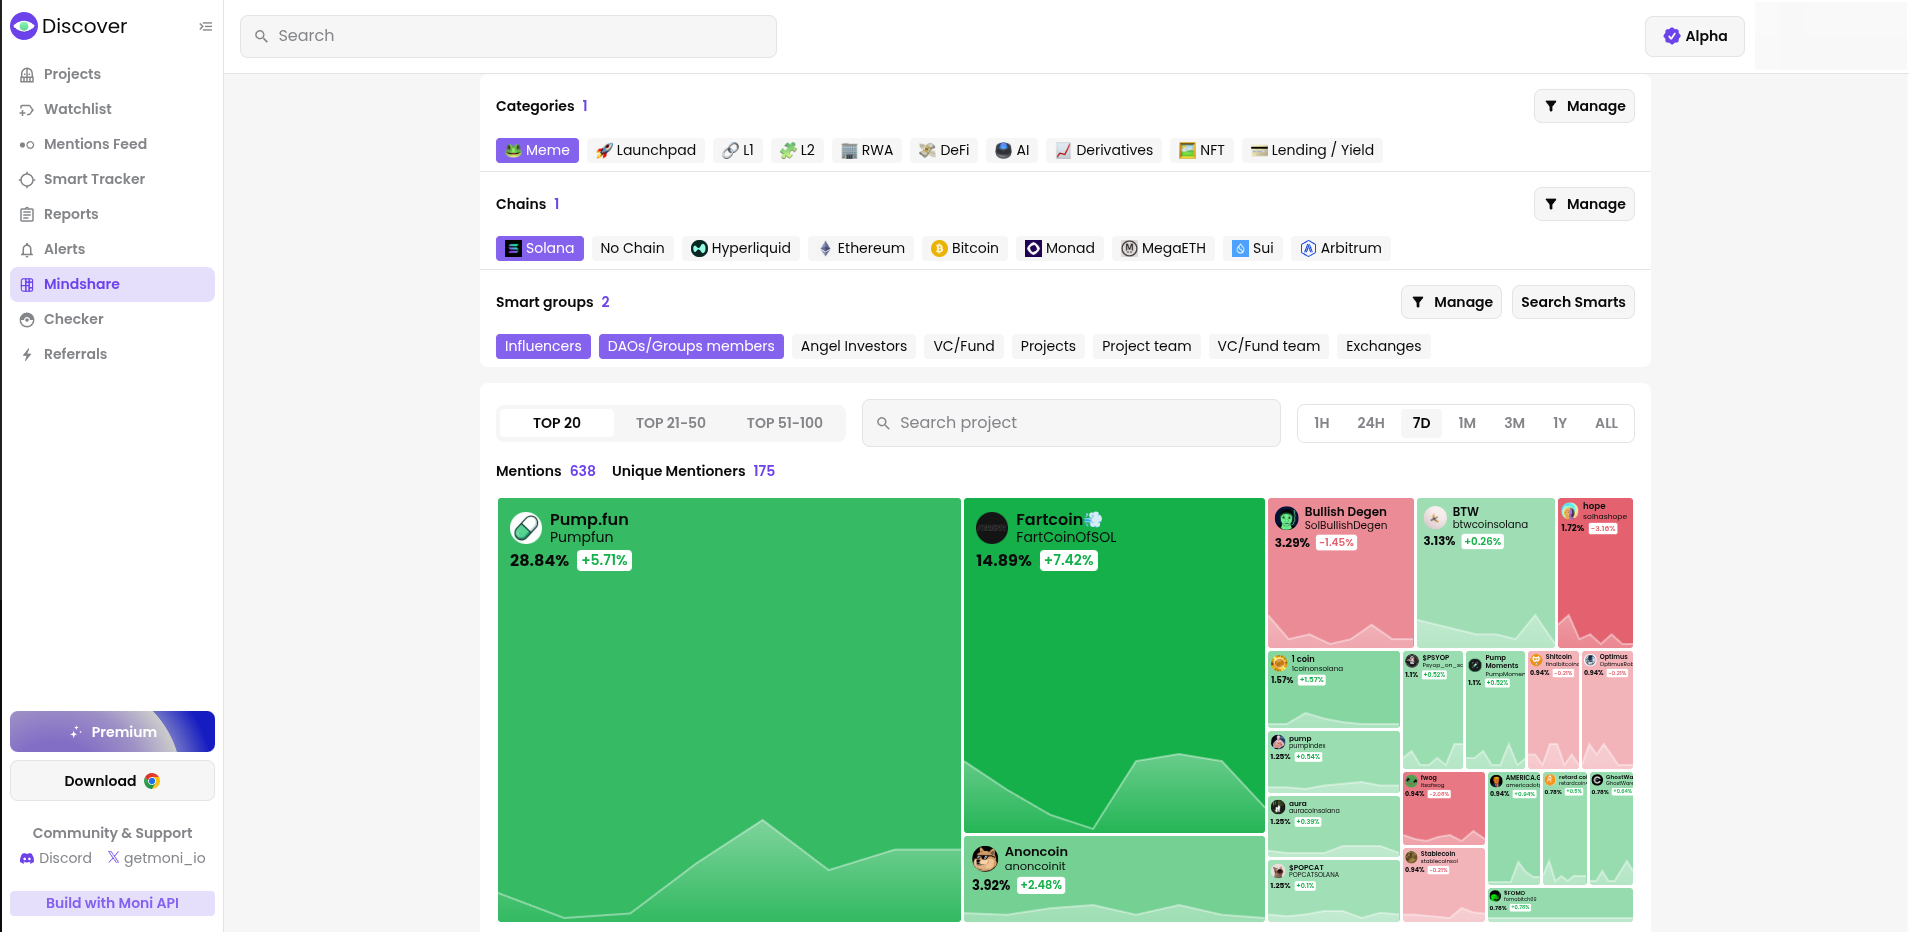Click the Search Smarts button
Viewport: 1909px width, 932px height.
(1572, 302)
